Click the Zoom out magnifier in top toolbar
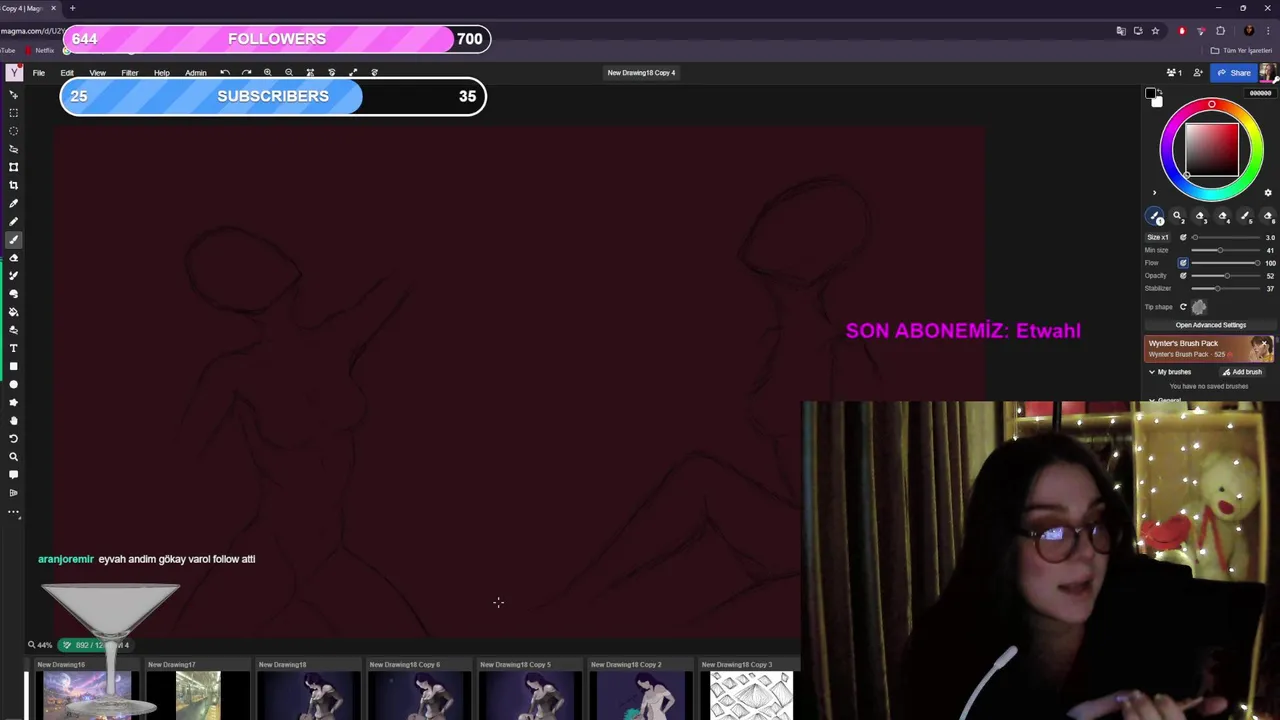Screen dimensions: 1280x720 289,73
